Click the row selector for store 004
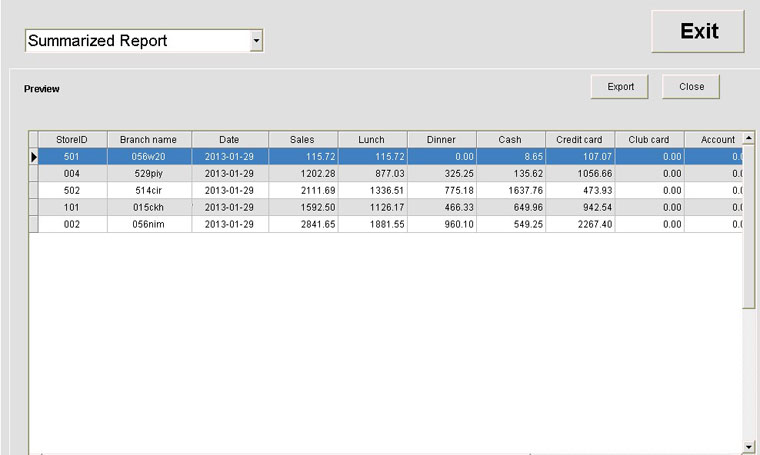Image resolution: width=760 pixels, height=455 pixels. point(33,173)
